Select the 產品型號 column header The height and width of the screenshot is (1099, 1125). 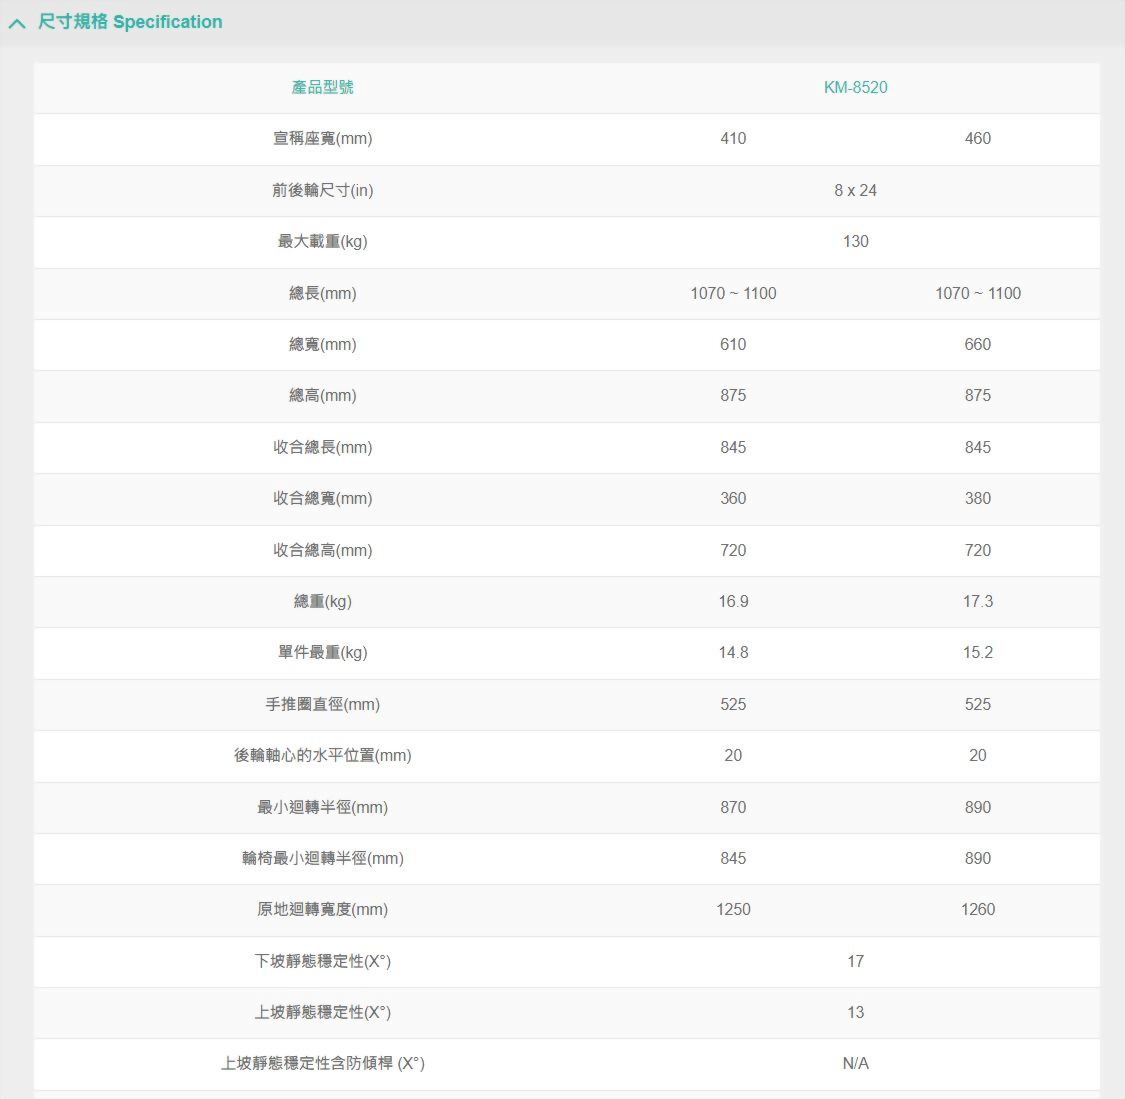point(322,87)
